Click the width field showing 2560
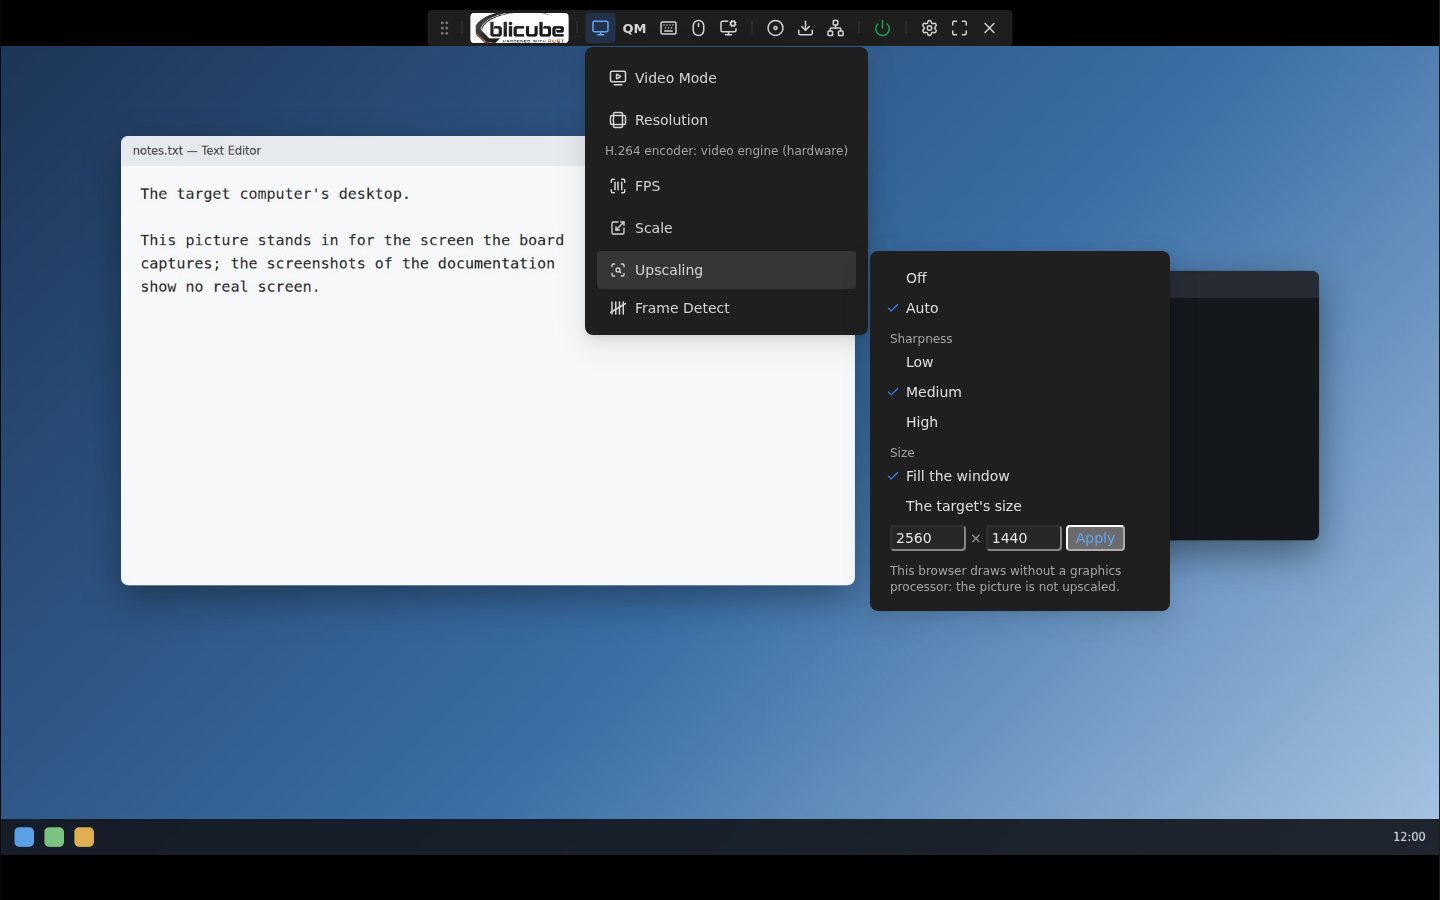This screenshot has width=1440, height=900. click(x=928, y=538)
